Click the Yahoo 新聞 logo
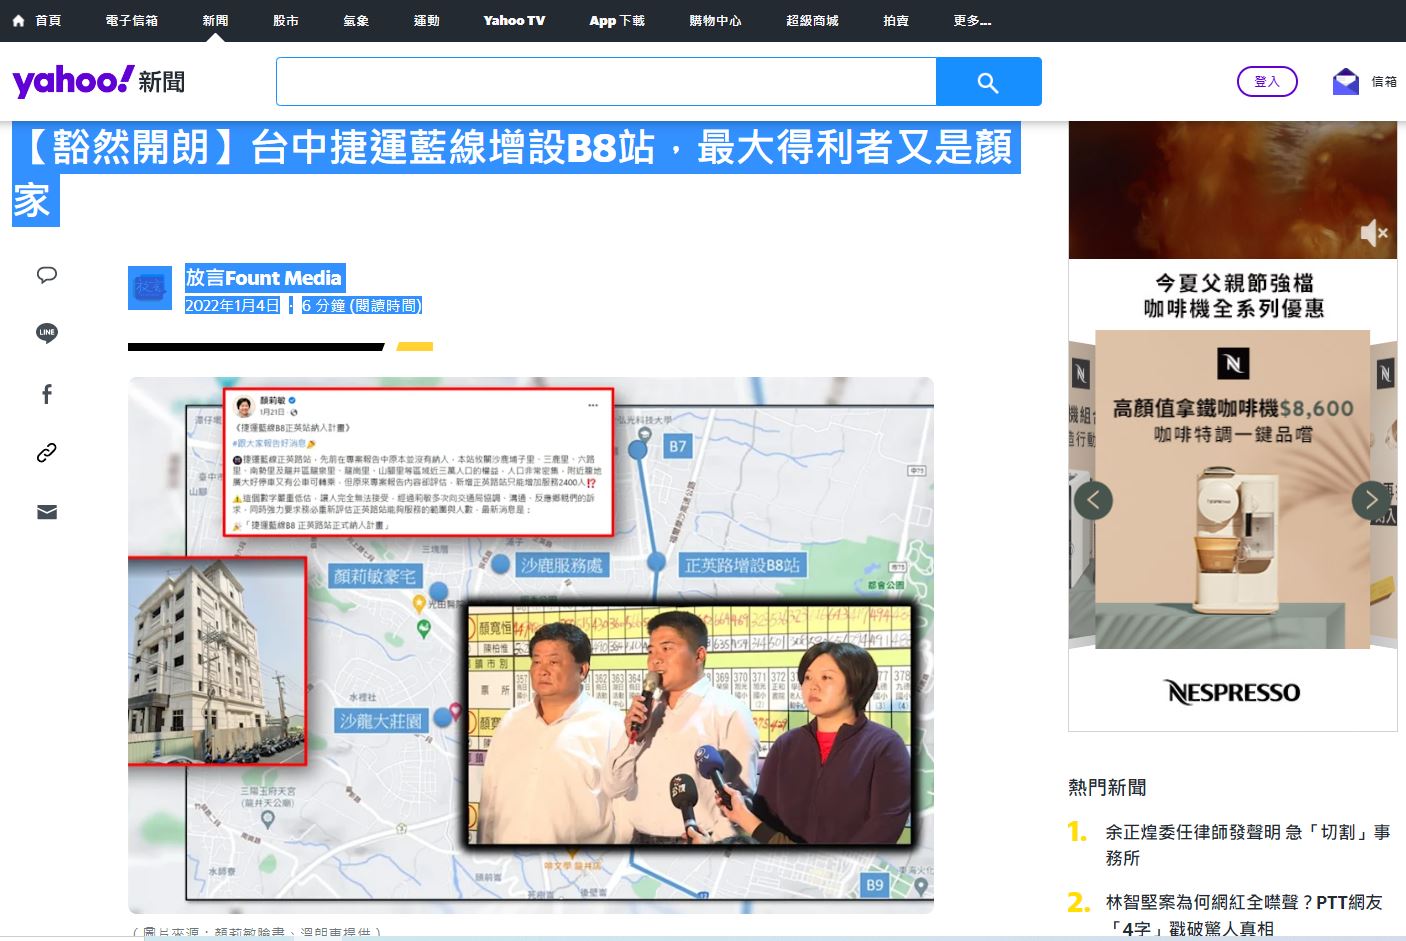 (x=98, y=81)
